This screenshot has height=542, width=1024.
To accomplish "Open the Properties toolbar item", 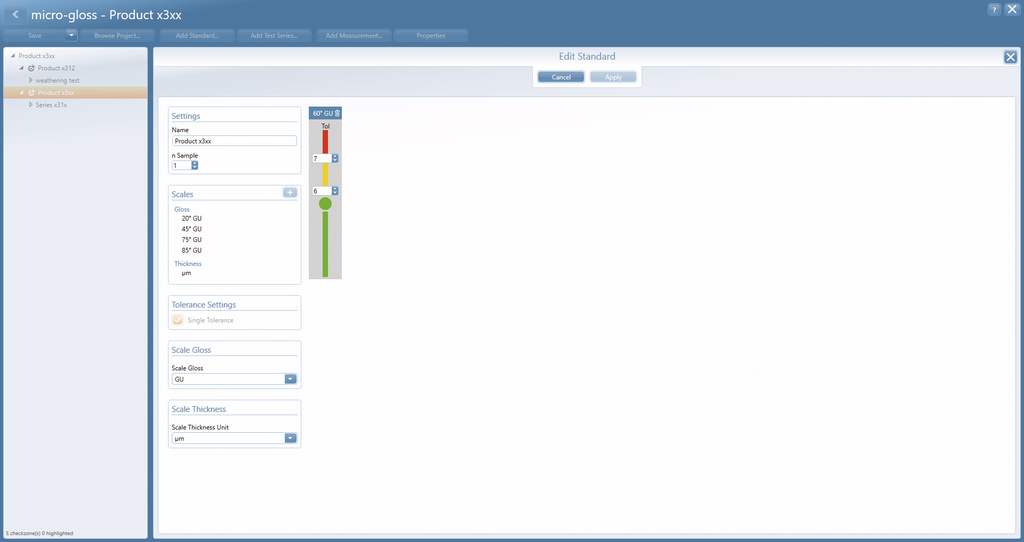I will click(x=430, y=35).
